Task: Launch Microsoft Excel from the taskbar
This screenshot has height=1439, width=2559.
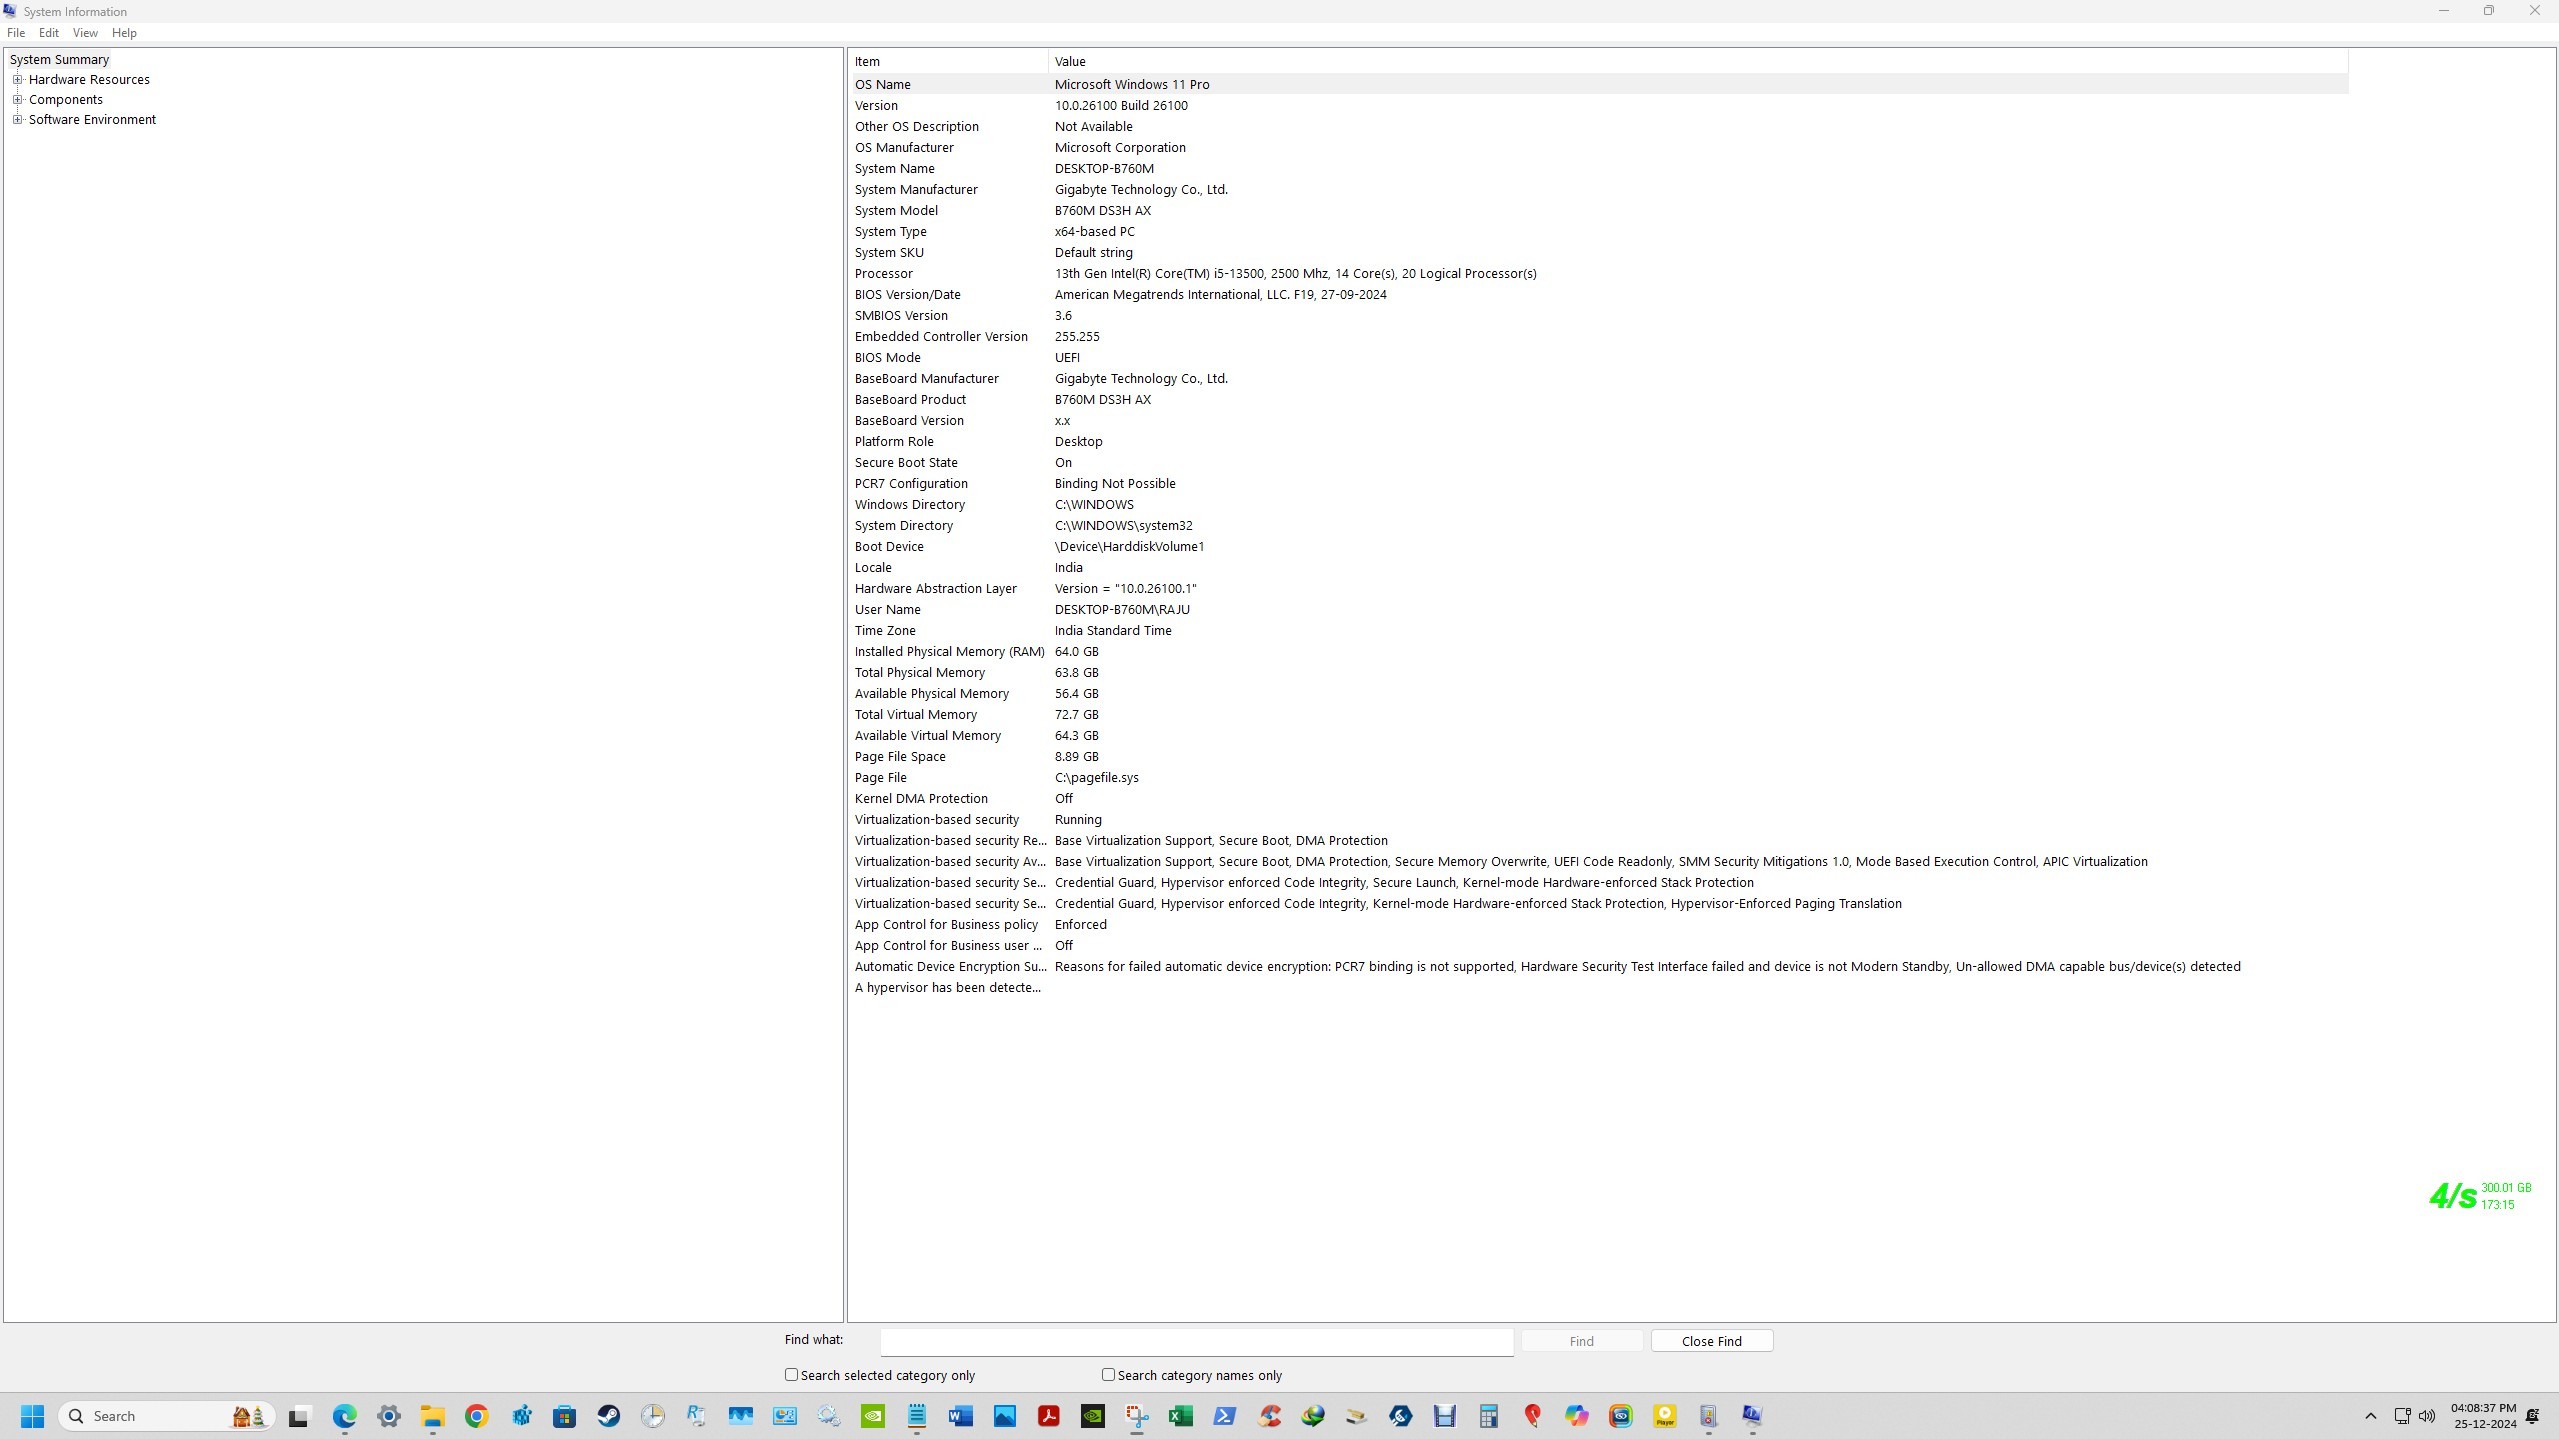Action: (1181, 1416)
